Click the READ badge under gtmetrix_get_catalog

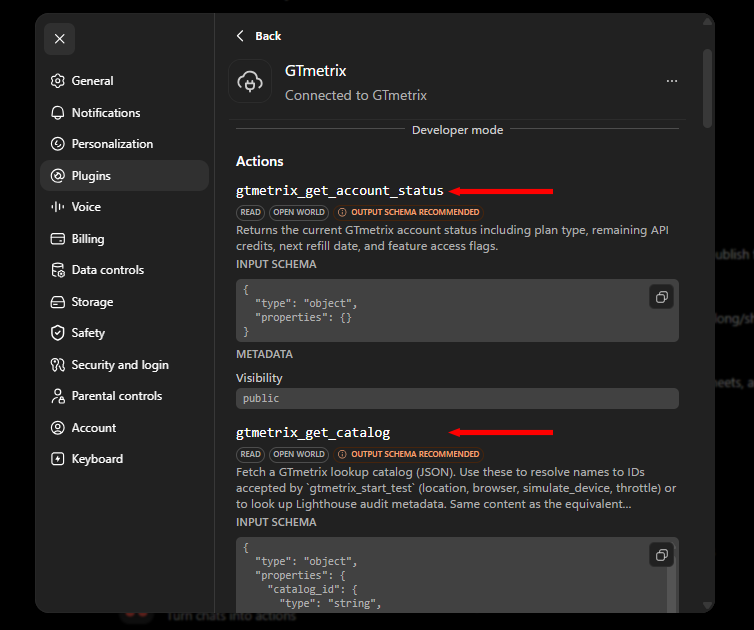tap(250, 454)
